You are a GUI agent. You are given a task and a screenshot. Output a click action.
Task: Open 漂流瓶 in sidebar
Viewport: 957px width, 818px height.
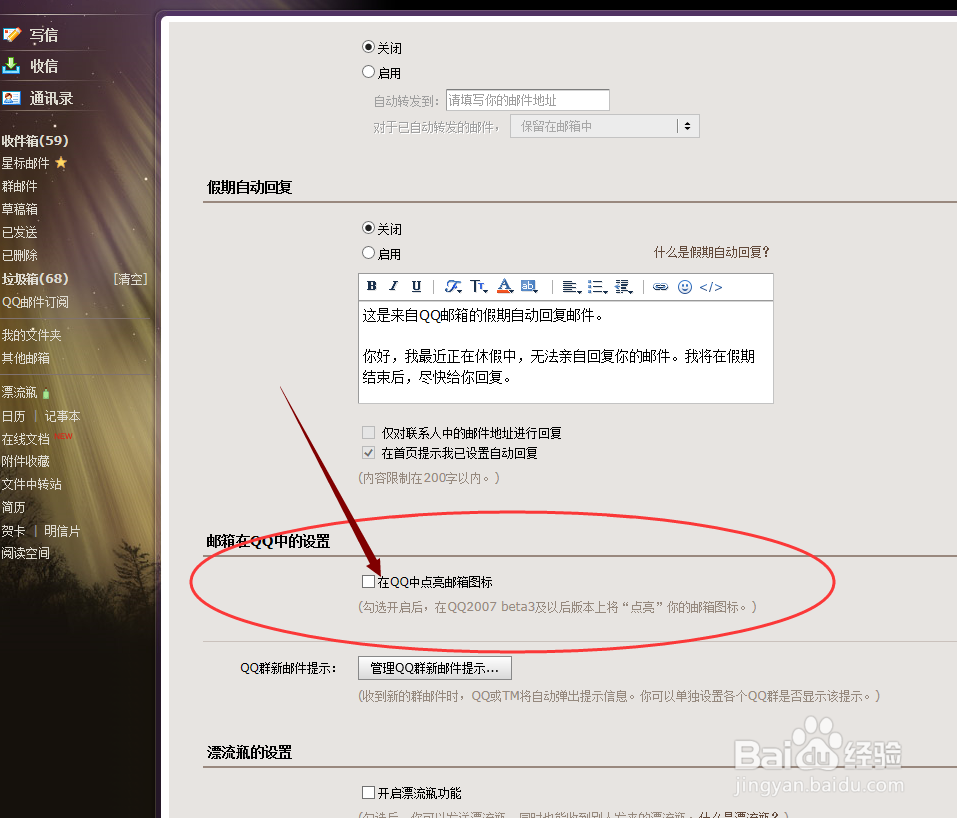tap(20, 393)
